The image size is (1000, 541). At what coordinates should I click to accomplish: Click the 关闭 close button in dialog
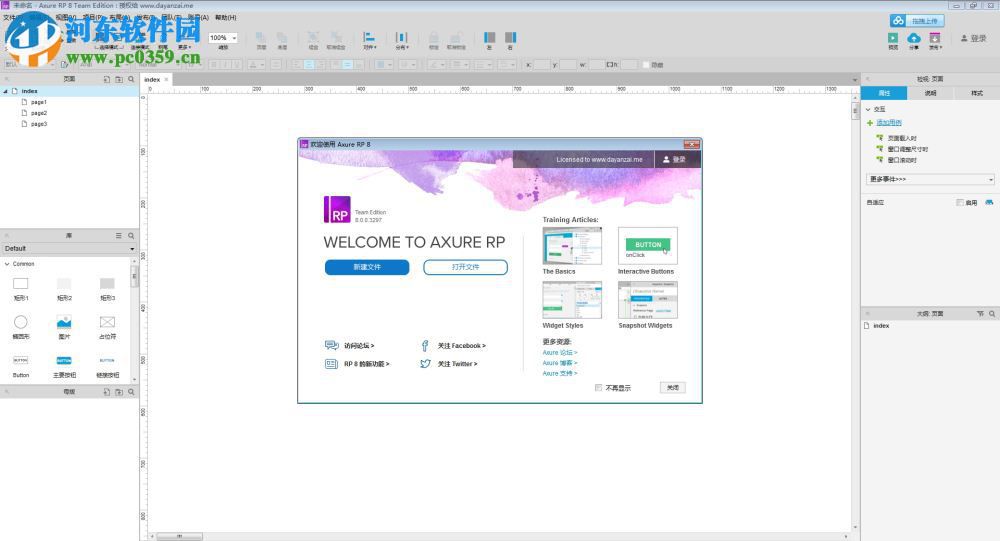(673, 387)
